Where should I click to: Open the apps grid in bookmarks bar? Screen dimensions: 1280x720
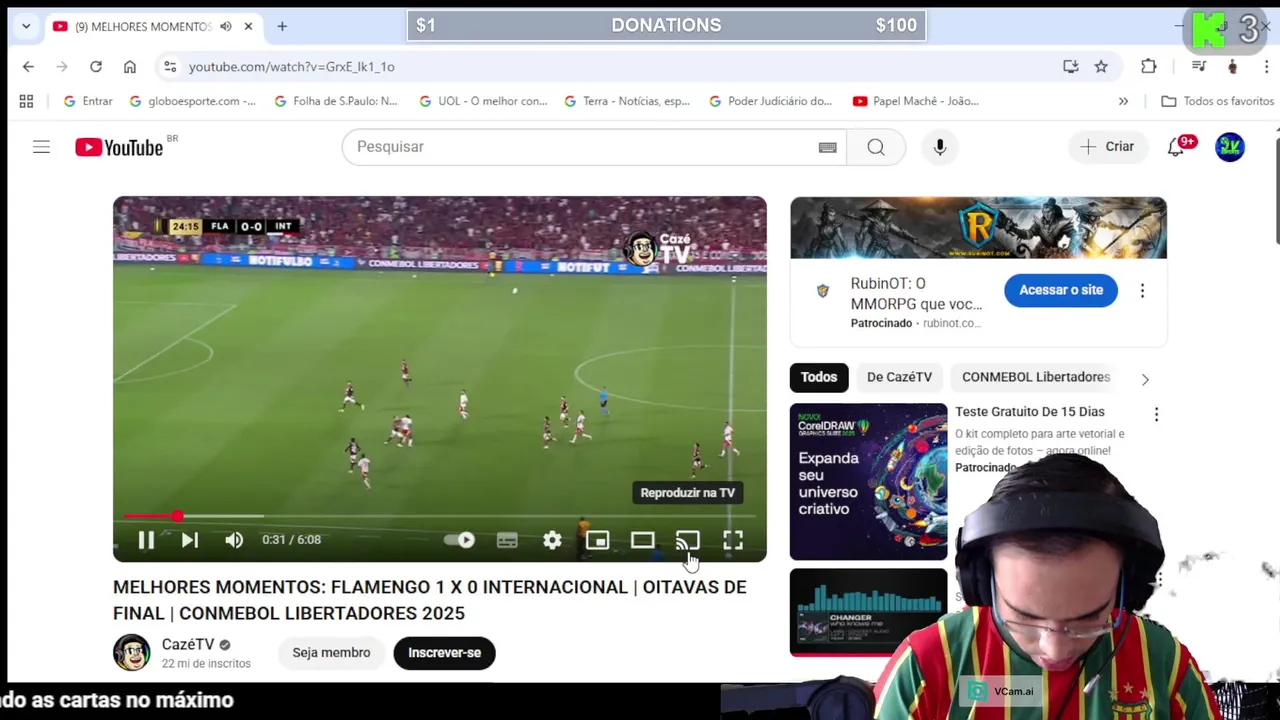pyautogui.click(x=26, y=101)
